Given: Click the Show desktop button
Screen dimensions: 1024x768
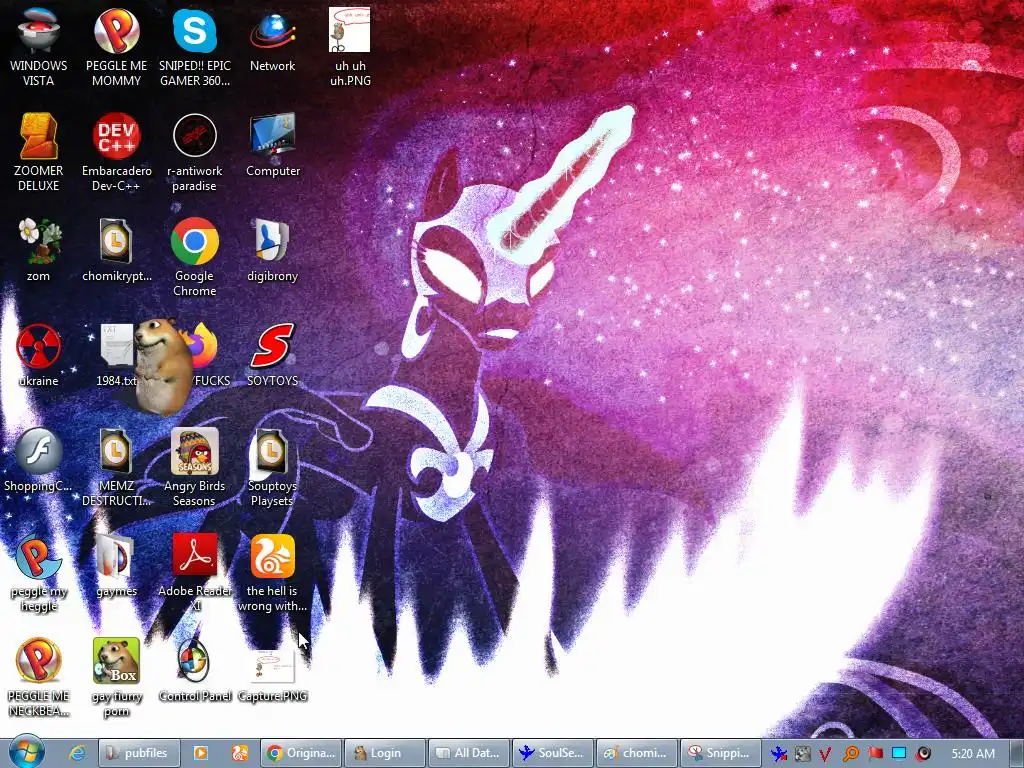Looking at the screenshot, I should click(1016, 753).
